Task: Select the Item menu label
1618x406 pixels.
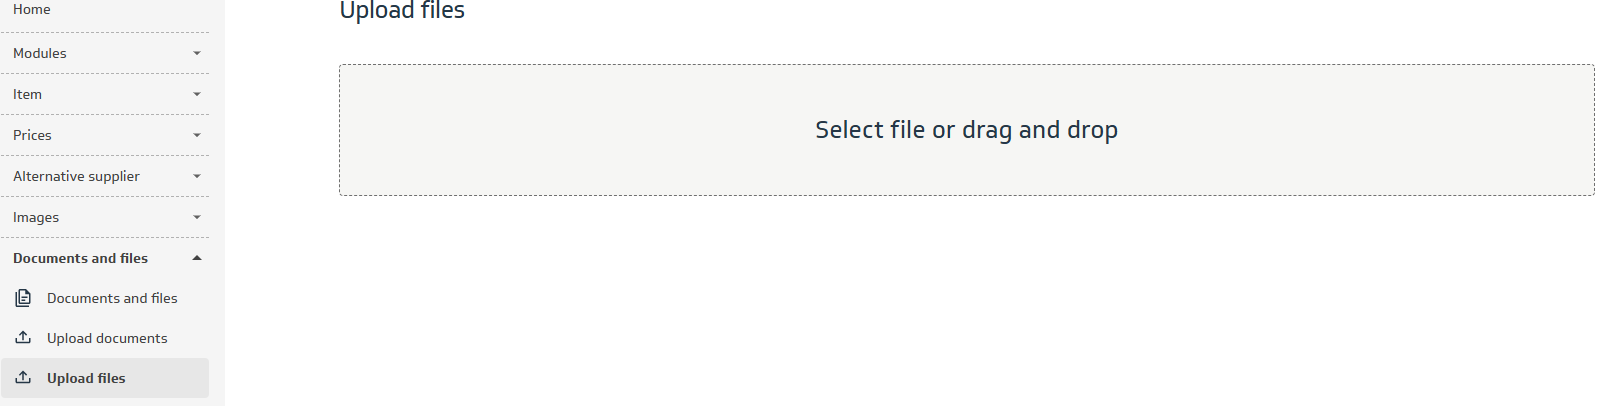Action: click(28, 94)
